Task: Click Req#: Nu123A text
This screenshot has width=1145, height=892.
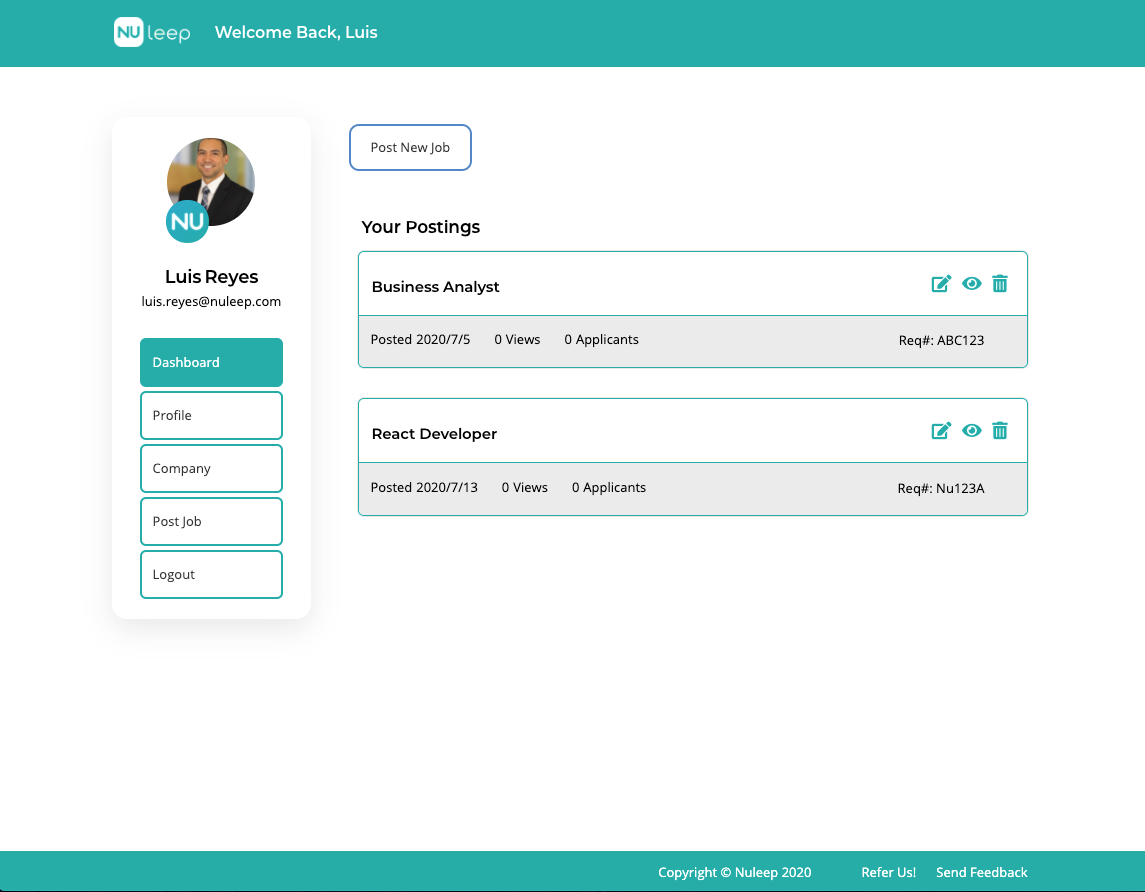Action: click(x=941, y=488)
